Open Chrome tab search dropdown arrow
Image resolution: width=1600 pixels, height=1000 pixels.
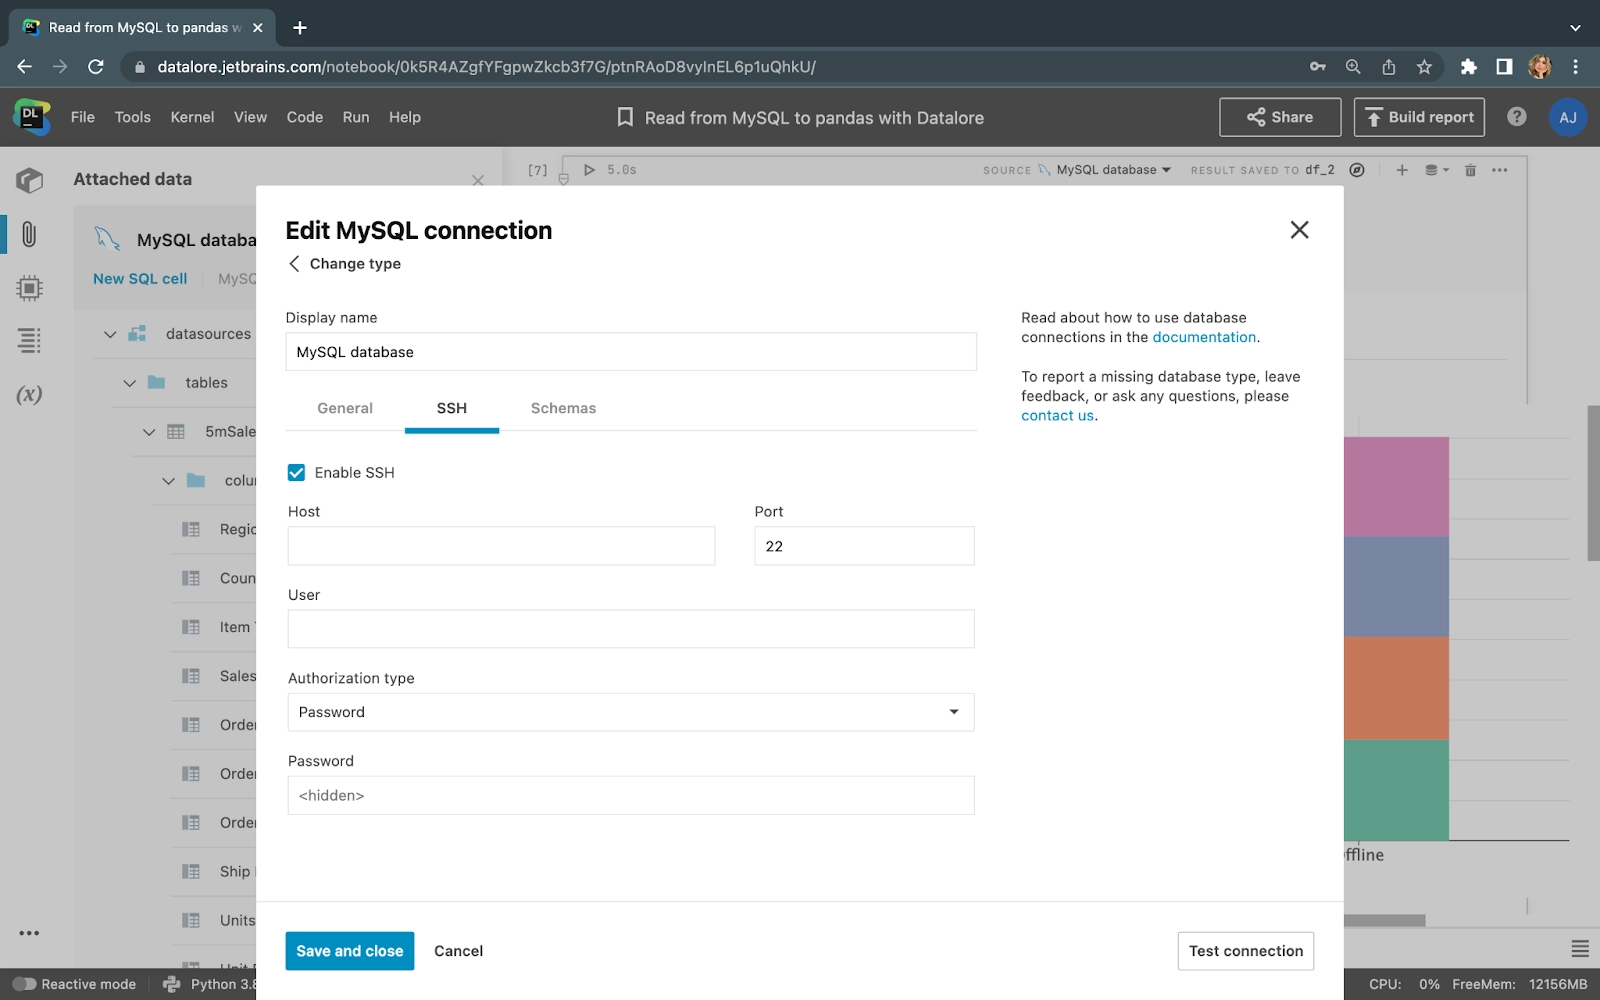point(1575,28)
